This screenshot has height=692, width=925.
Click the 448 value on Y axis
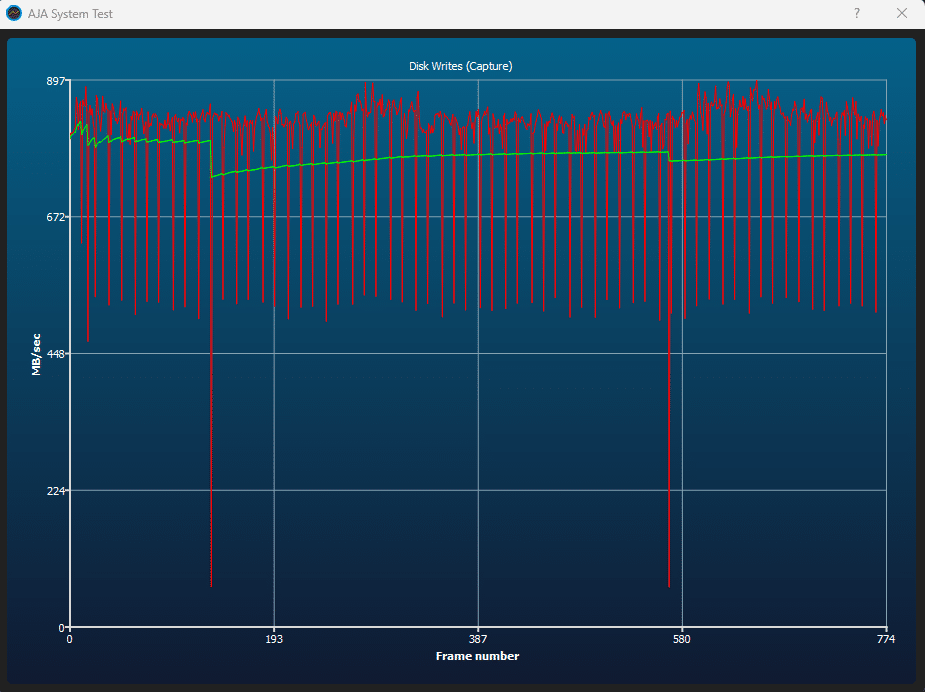[x=55, y=354]
